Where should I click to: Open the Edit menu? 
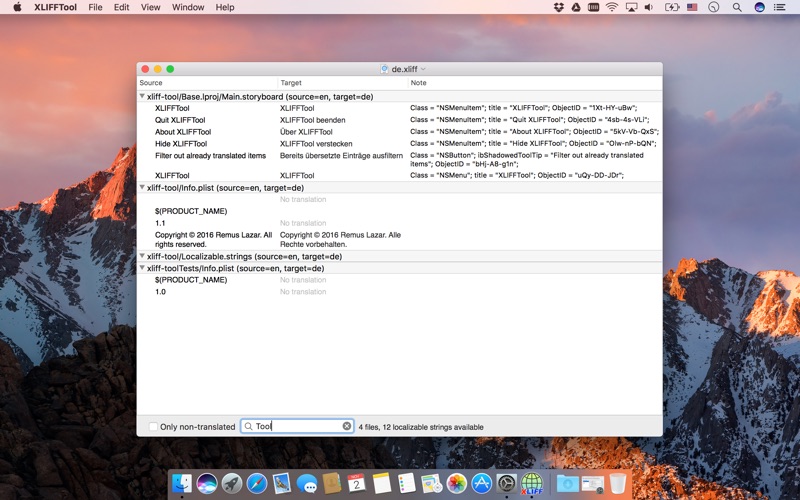point(121,7)
